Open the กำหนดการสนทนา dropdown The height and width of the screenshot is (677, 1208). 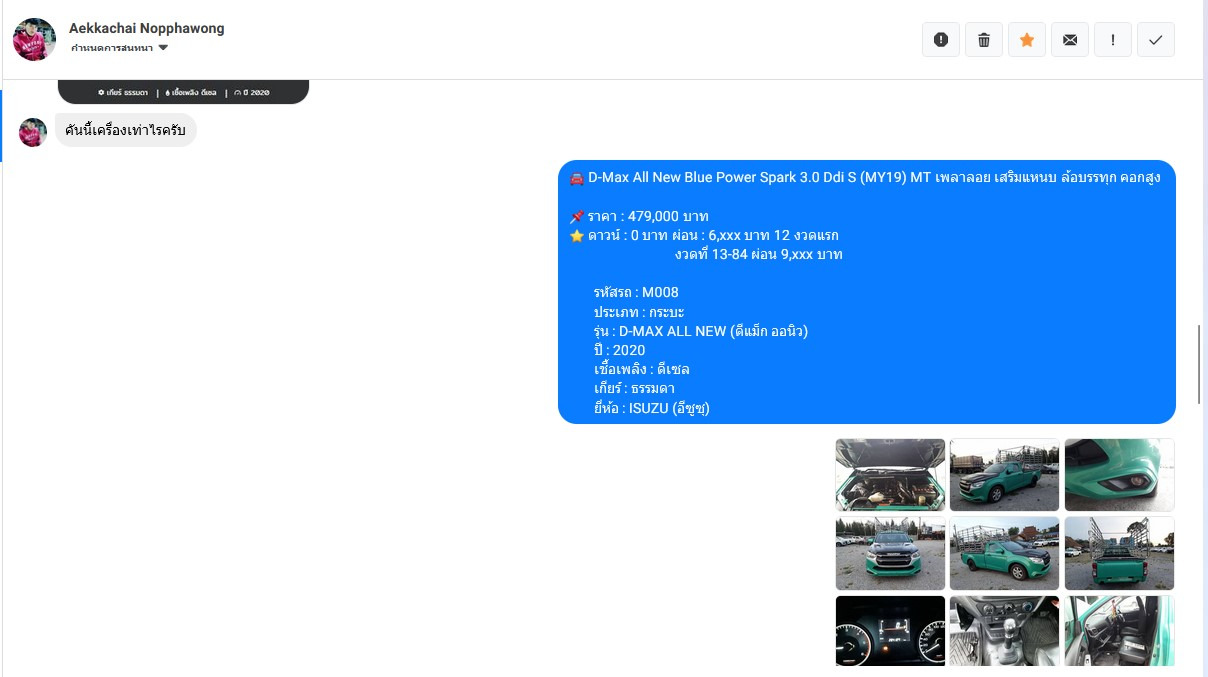tap(120, 48)
